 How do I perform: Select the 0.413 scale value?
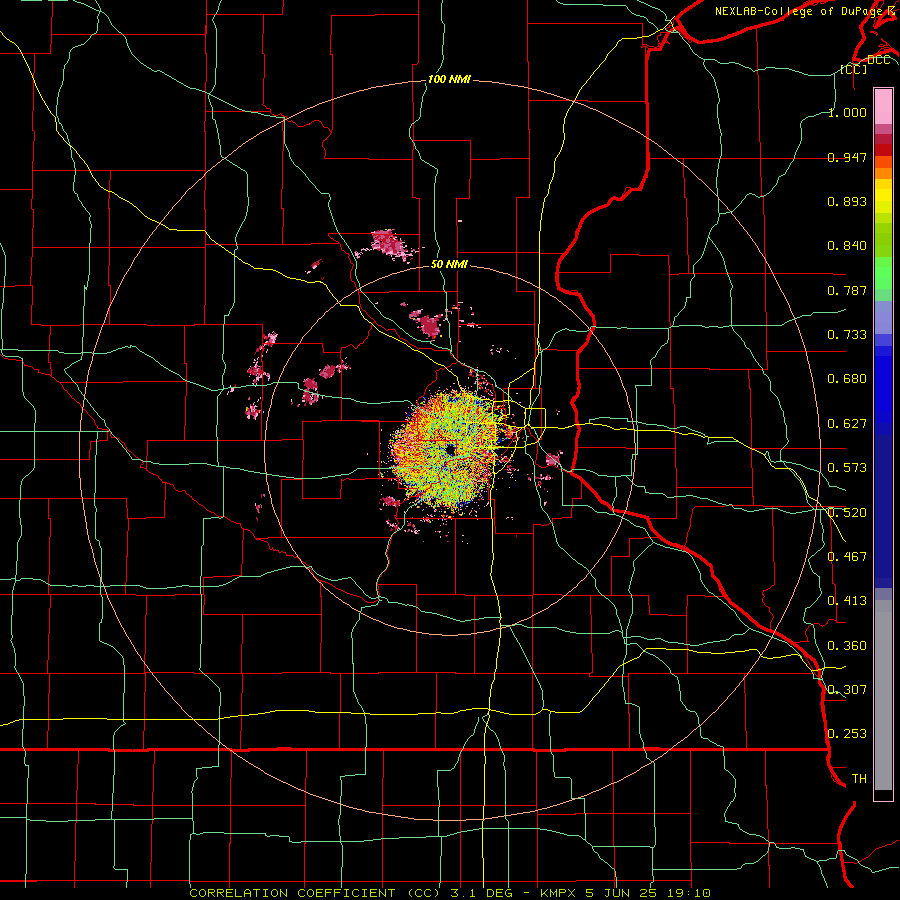(x=847, y=601)
